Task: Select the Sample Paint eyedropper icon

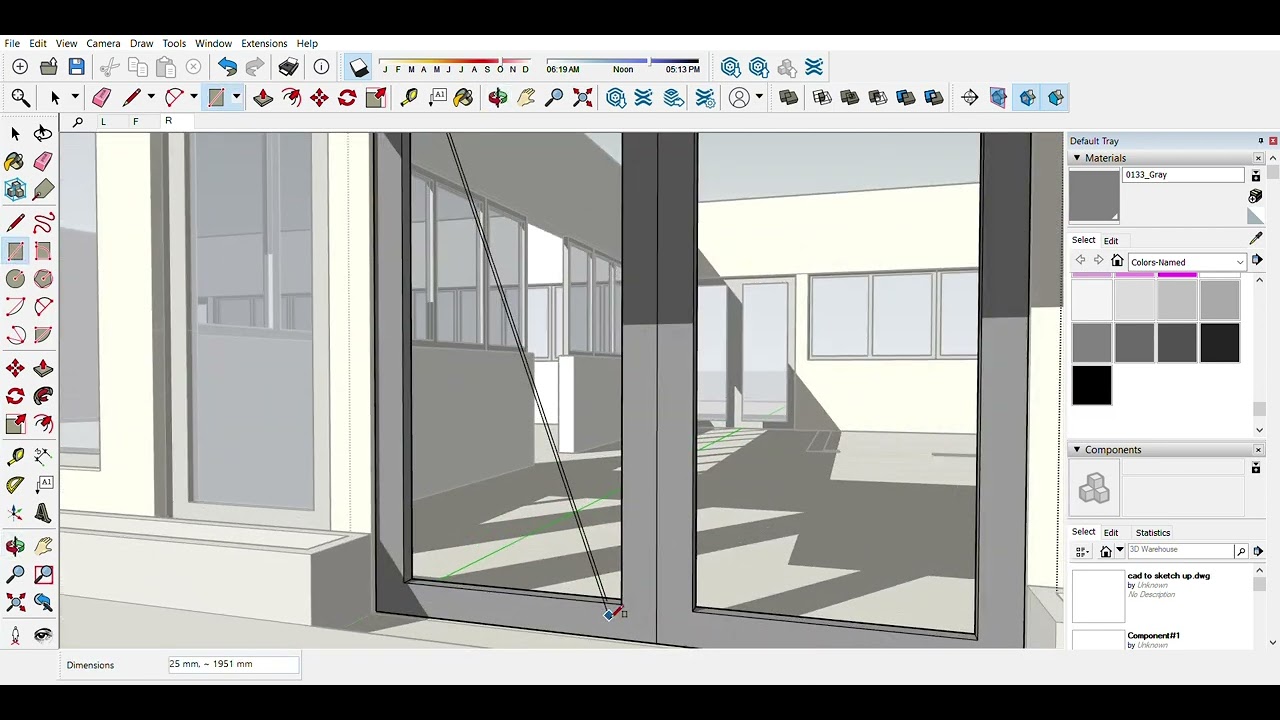Action: (1256, 238)
